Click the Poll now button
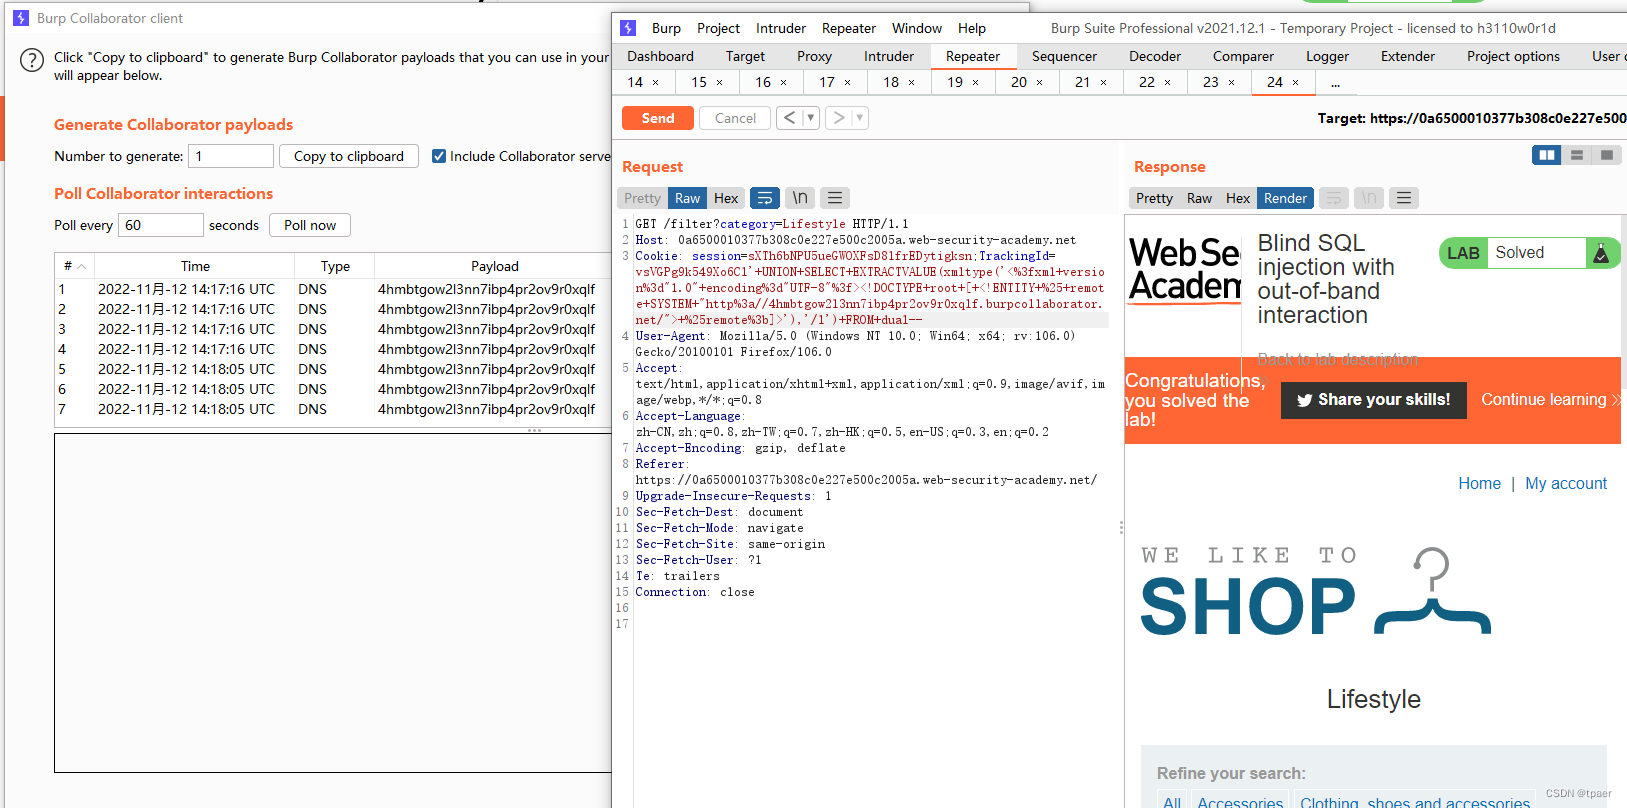The image size is (1627, 808). [310, 225]
